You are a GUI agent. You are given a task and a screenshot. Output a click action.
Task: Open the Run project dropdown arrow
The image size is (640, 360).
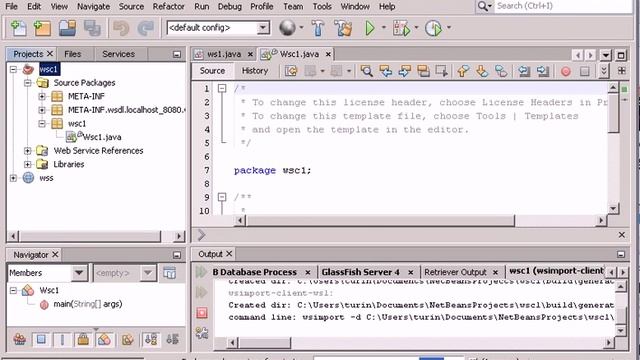click(x=384, y=28)
